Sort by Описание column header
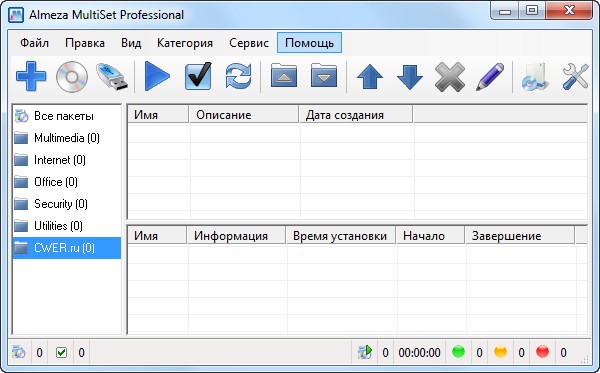 click(x=244, y=115)
